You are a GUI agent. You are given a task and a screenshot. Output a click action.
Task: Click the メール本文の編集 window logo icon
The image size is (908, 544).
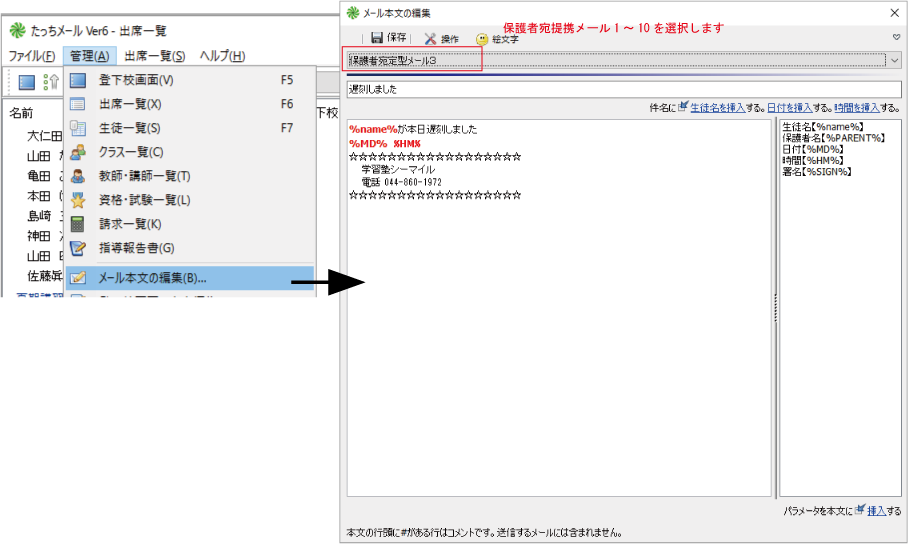pos(353,13)
